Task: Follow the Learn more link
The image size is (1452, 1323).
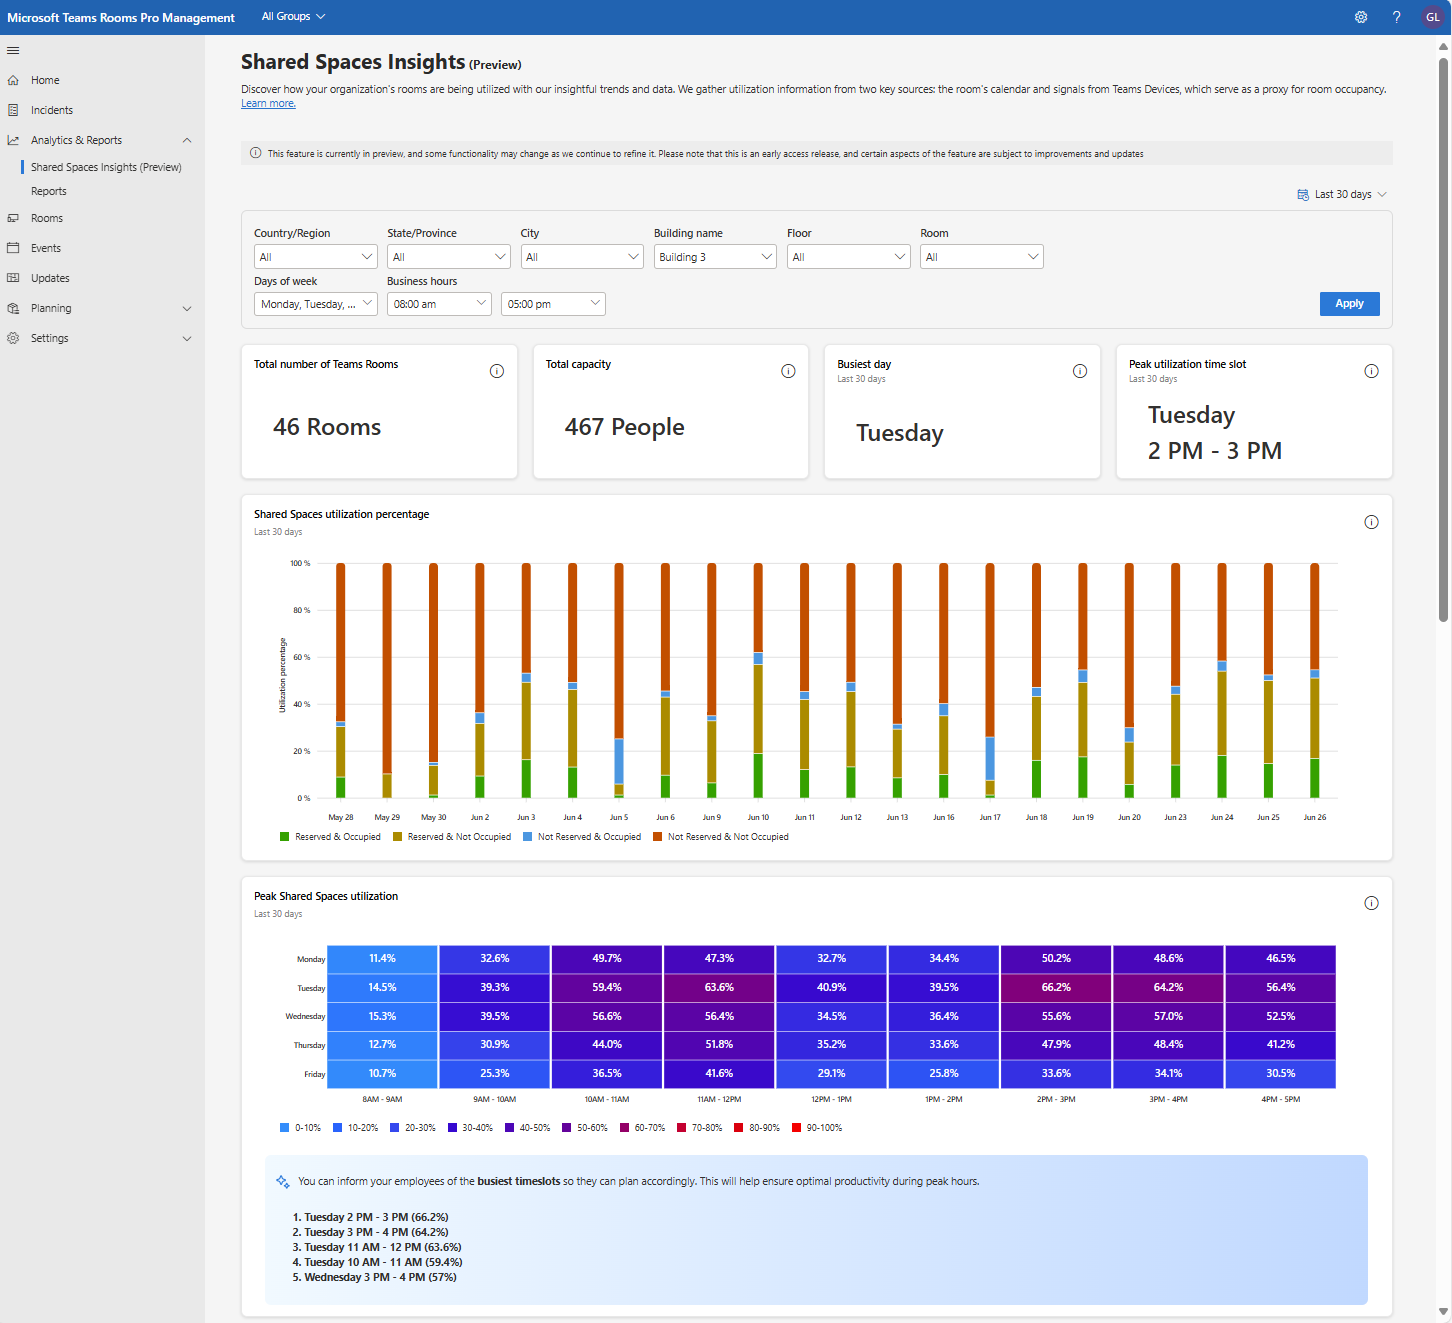Action: pyautogui.click(x=268, y=104)
